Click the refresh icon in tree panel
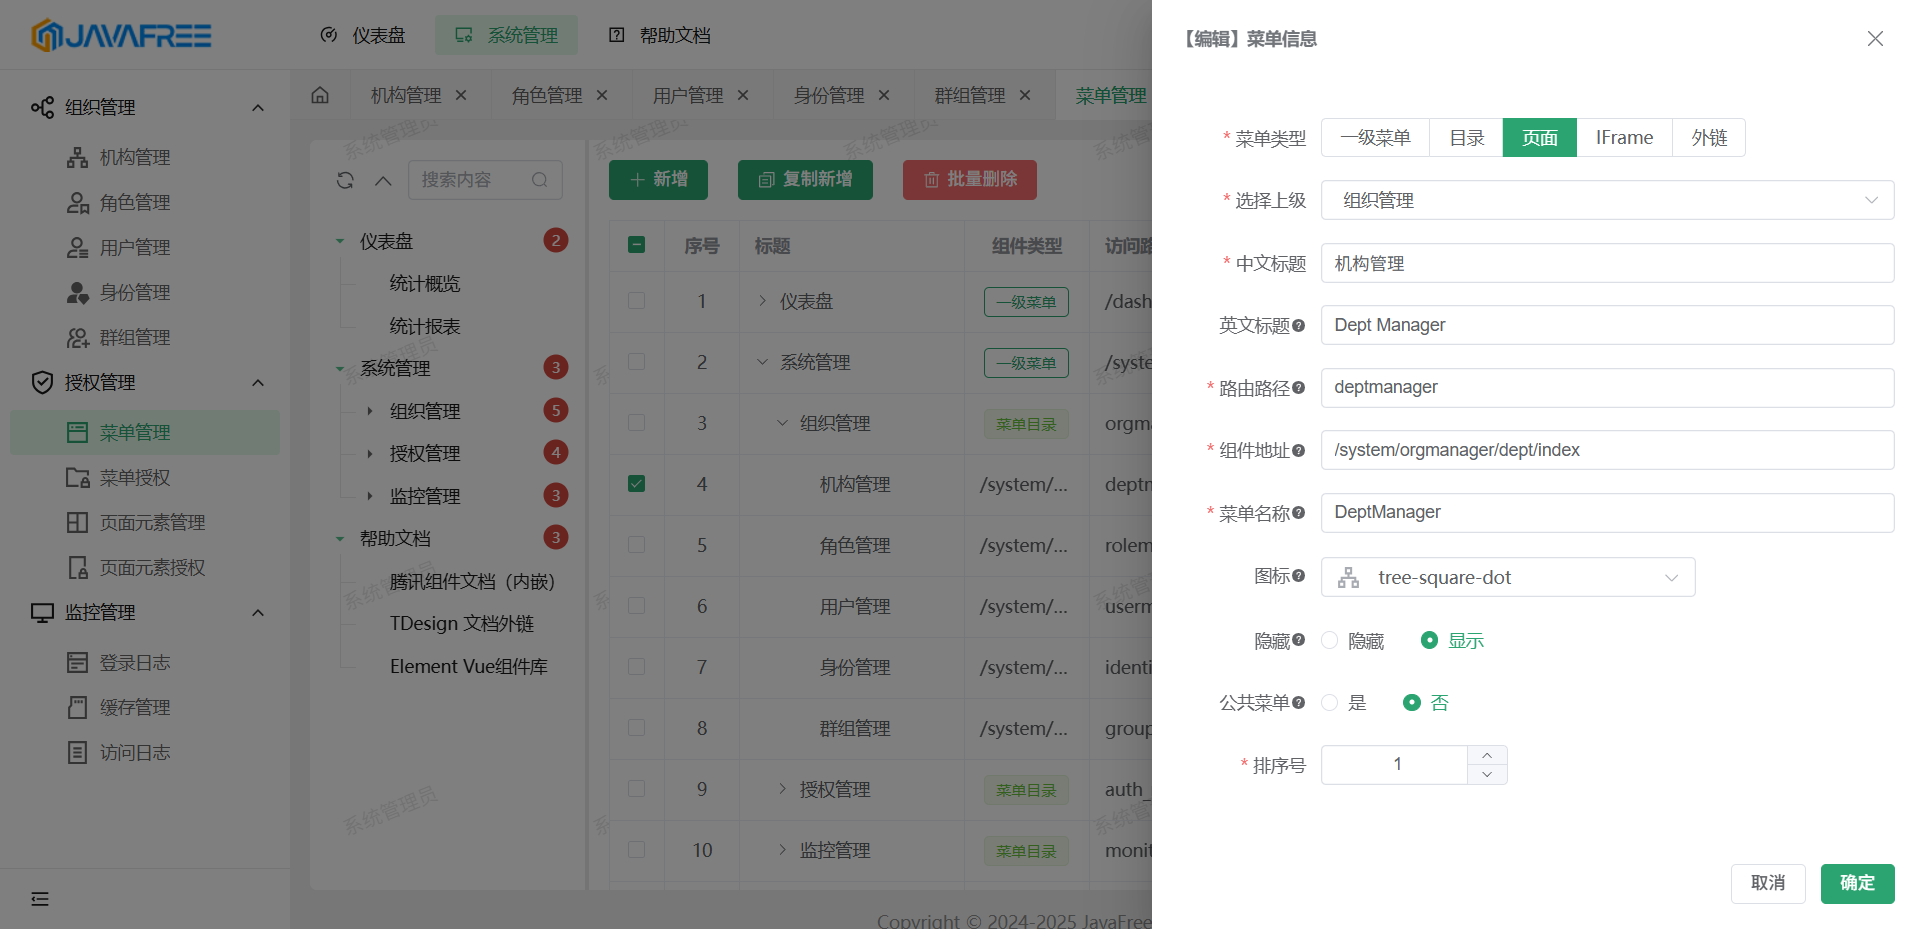Viewport: 1920px width, 929px height. (x=345, y=180)
